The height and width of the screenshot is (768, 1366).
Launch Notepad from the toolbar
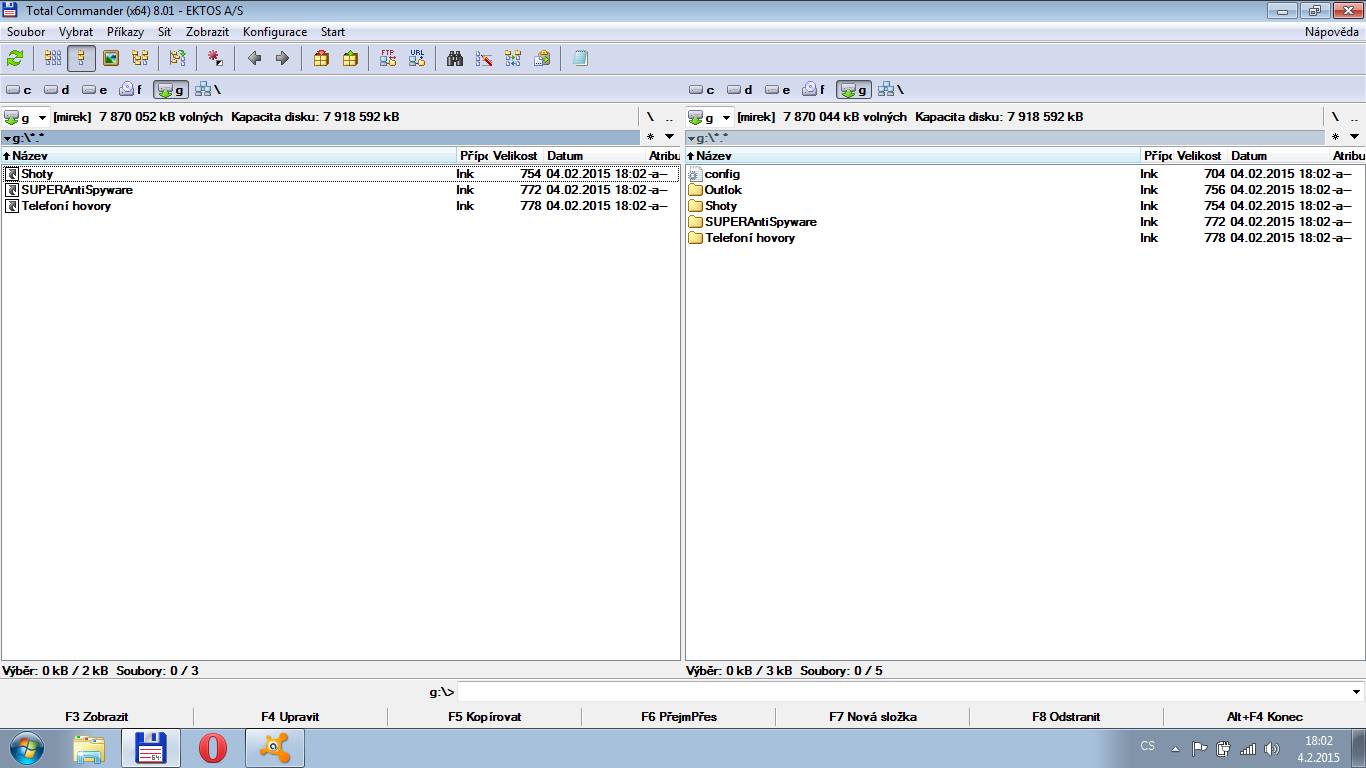point(580,58)
